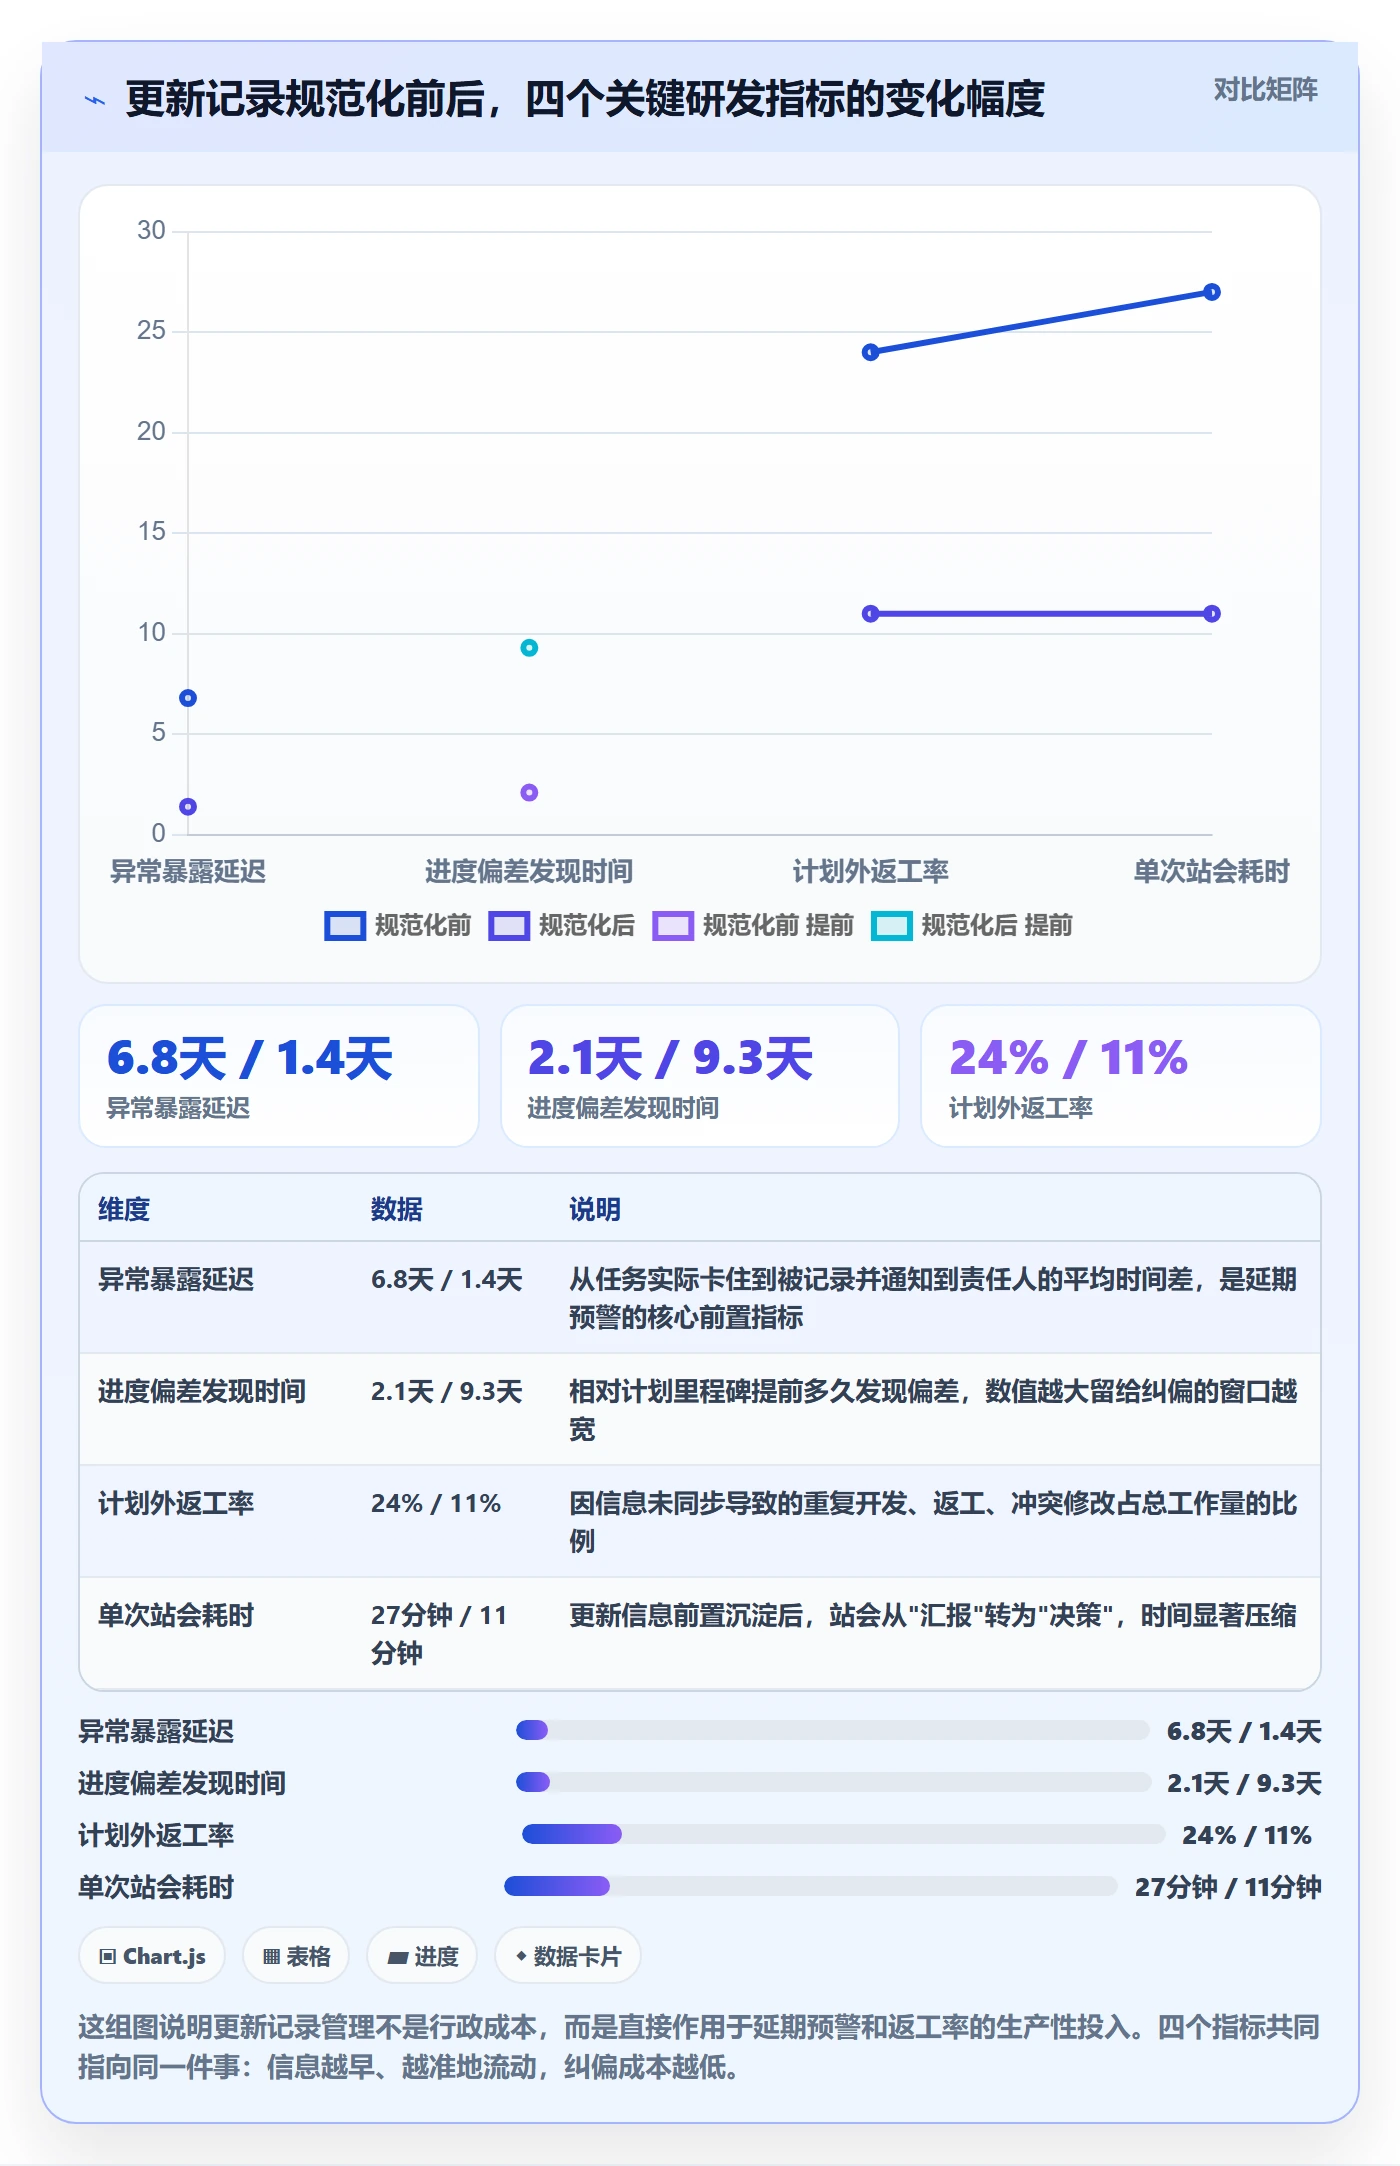Image resolution: width=1400 pixels, height=2166 pixels.
Task: Click the 24% / 11% progress value label
Action: point(1246,1835)
